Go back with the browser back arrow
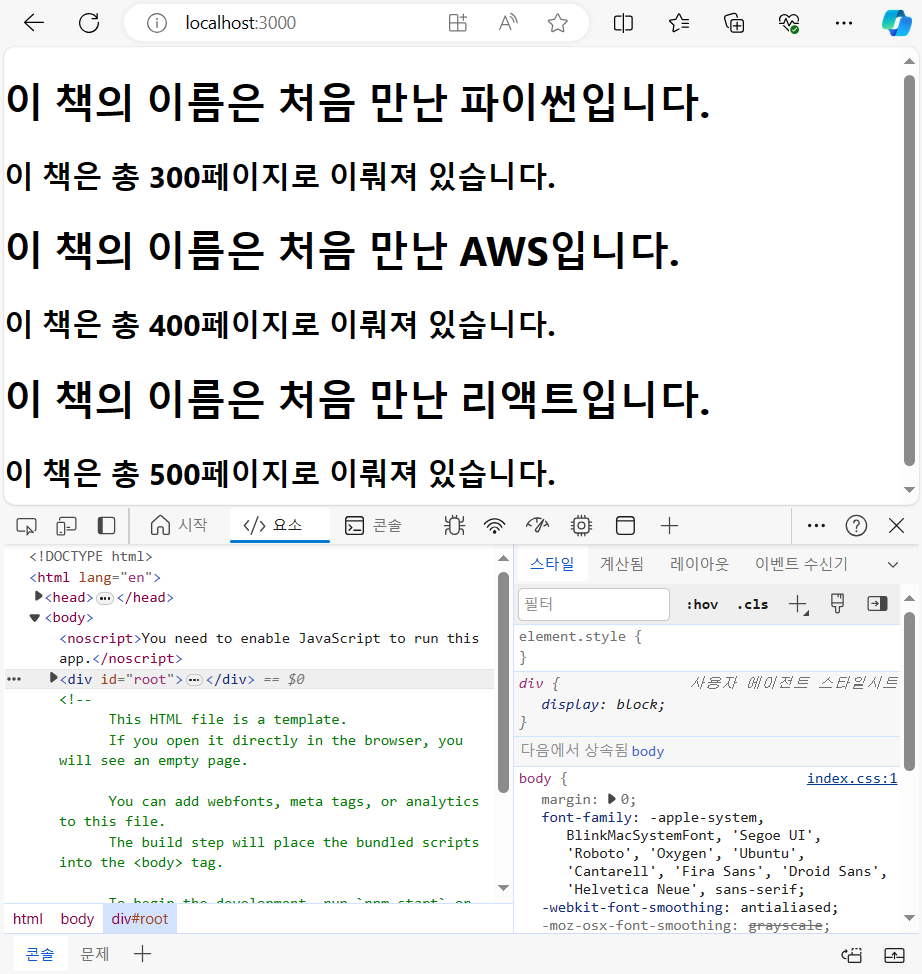Image resolution: width=922 pixels, height=974 pixels. (x=34, y=23)
